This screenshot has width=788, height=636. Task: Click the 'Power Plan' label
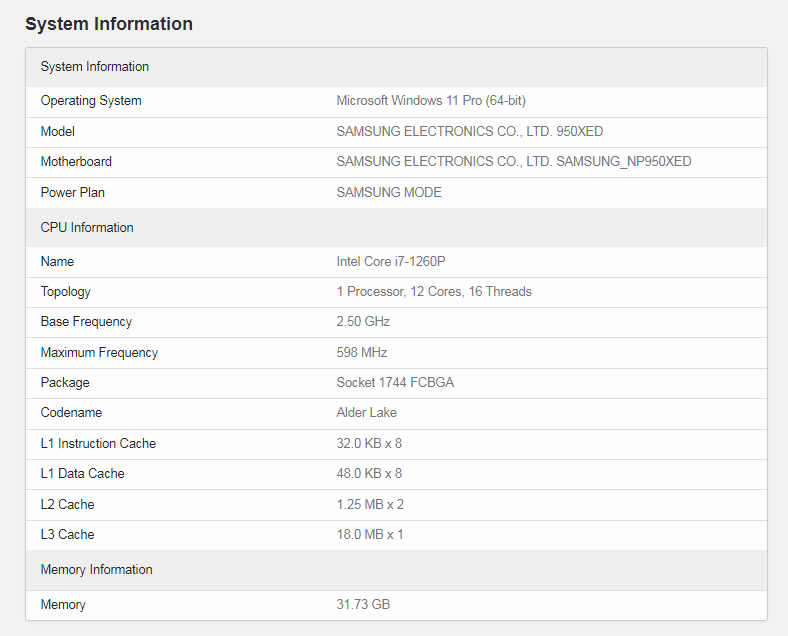click(x=73, y=192)
